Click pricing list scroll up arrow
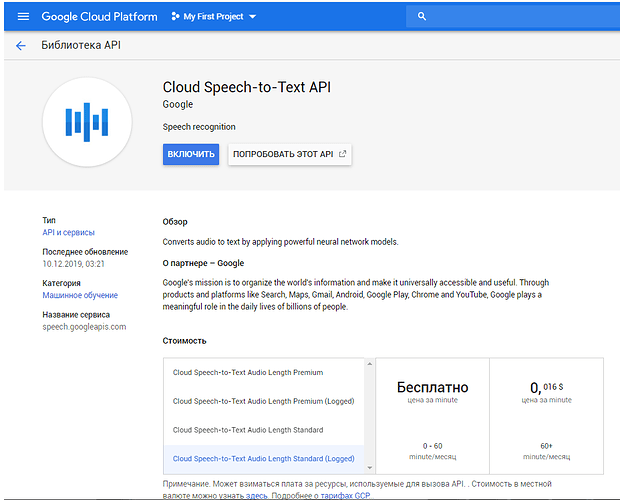The image size is (620, 500). [x=370, y=364]
